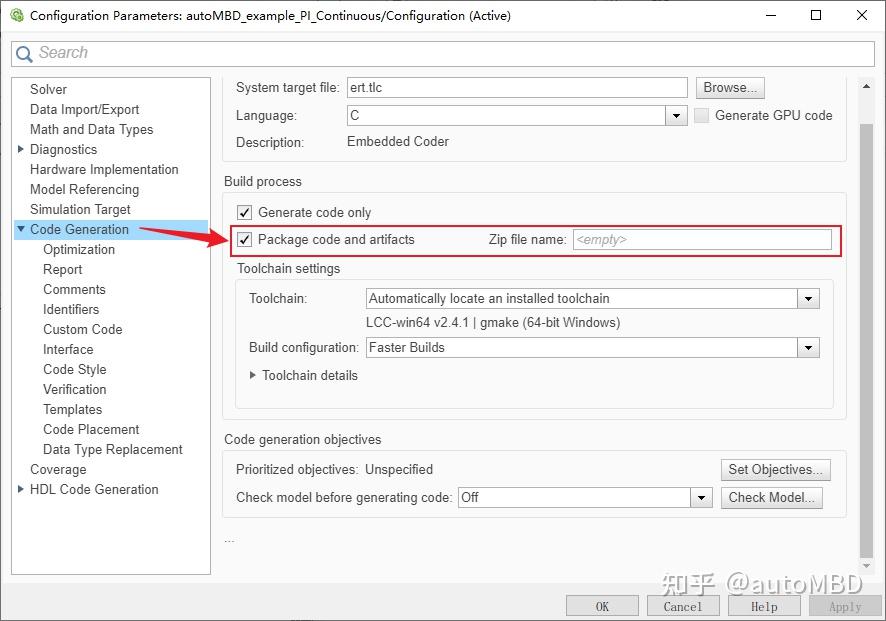This screenshot has width=886, height=621.
Task: Click the ellipsis advanced parameters link
Action: (229, 541)
